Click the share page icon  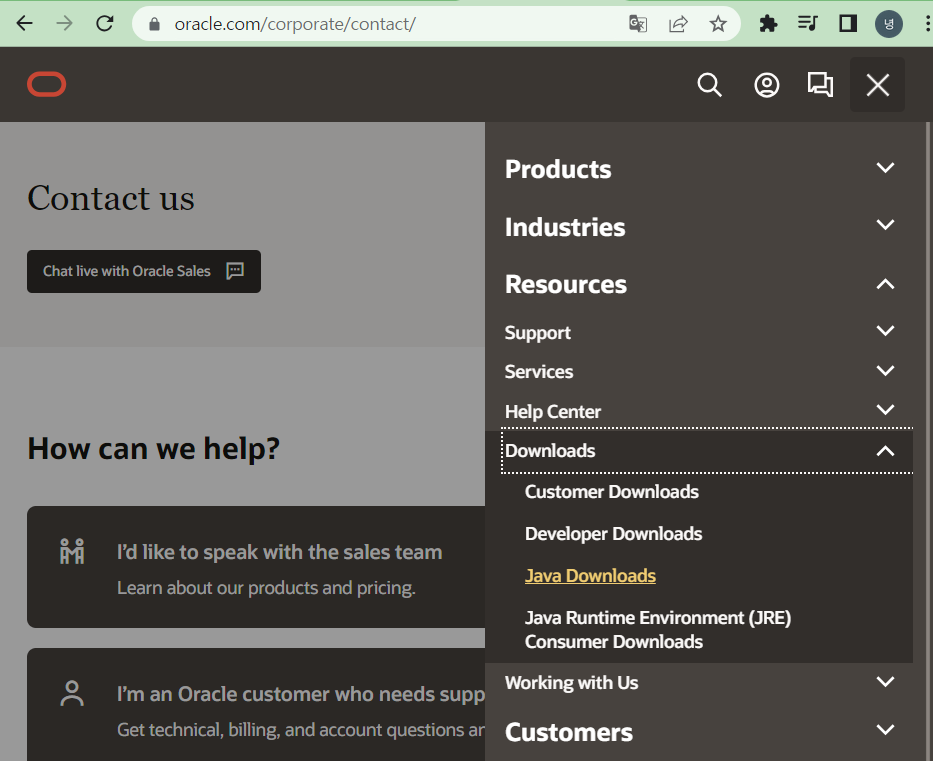pos(678,24)
